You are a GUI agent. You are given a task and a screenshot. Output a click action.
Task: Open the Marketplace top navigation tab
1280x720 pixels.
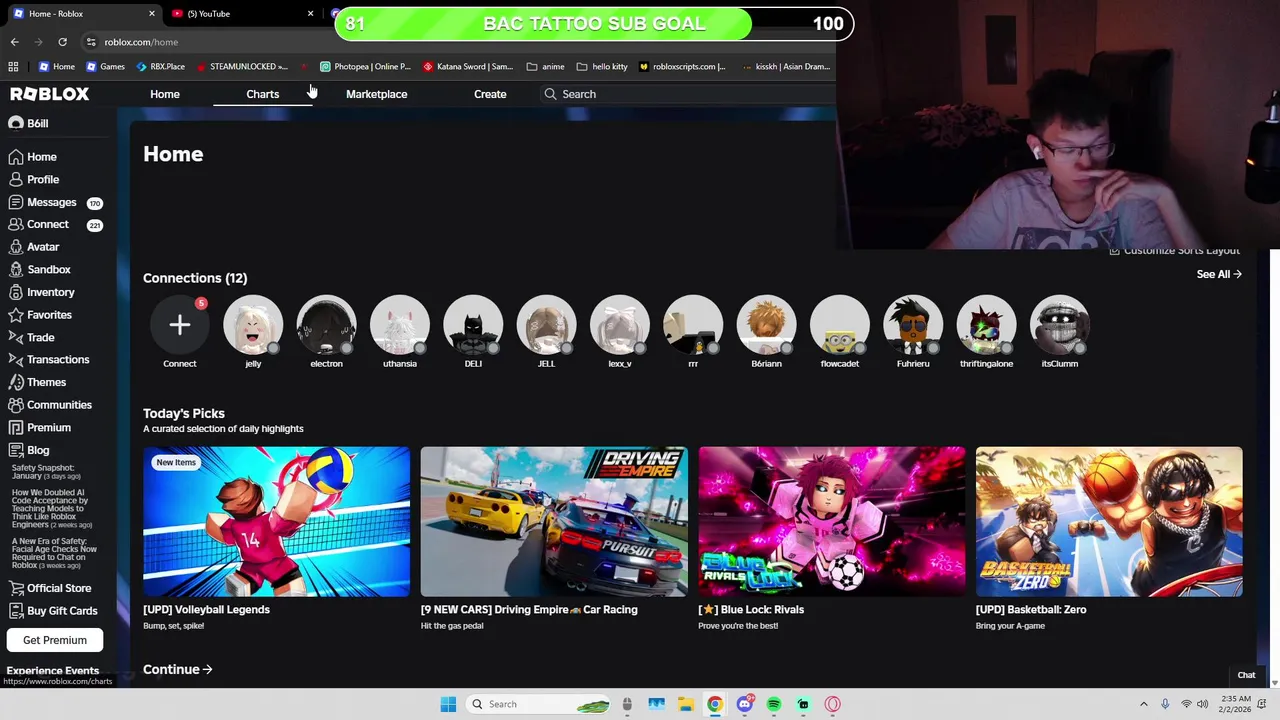[x=376, y=94]
